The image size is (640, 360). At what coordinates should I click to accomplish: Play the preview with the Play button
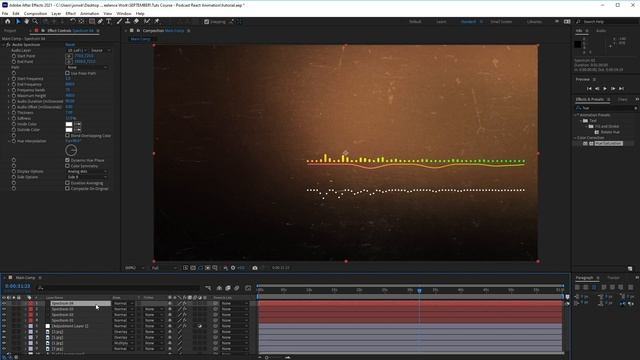click(605, 89)
